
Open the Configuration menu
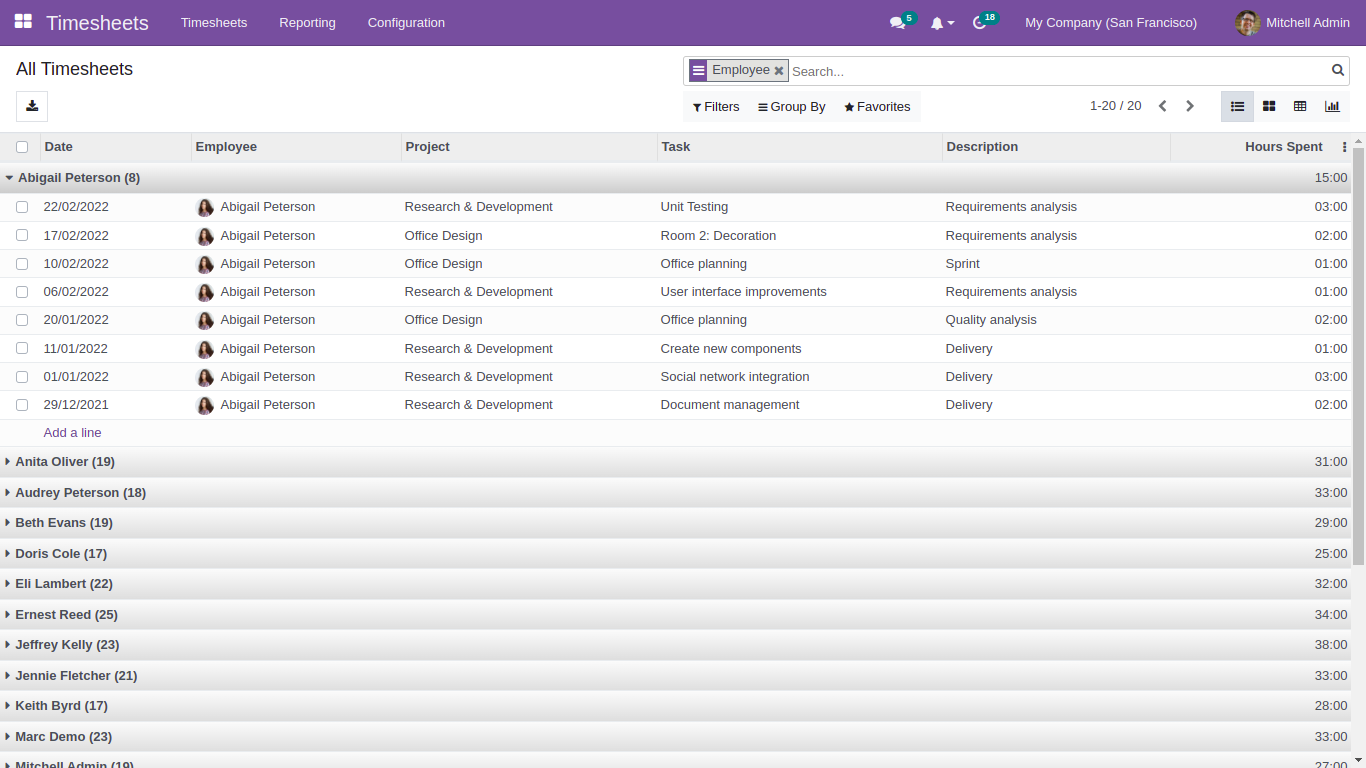coord(406,22)
